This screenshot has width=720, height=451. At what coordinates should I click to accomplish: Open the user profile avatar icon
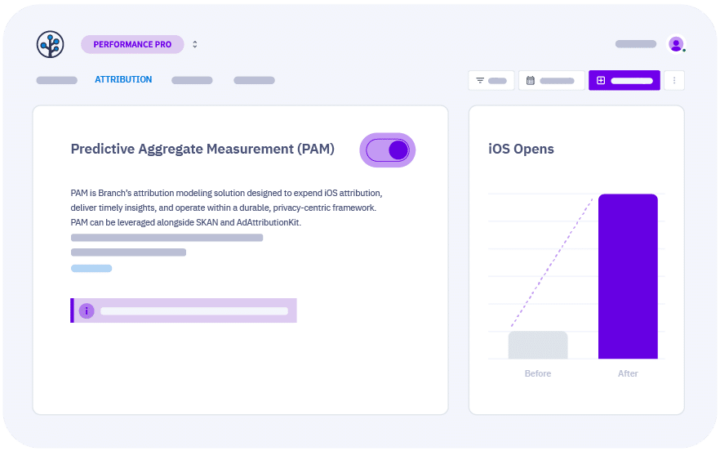pyautogui.click(x=676, y=45)
